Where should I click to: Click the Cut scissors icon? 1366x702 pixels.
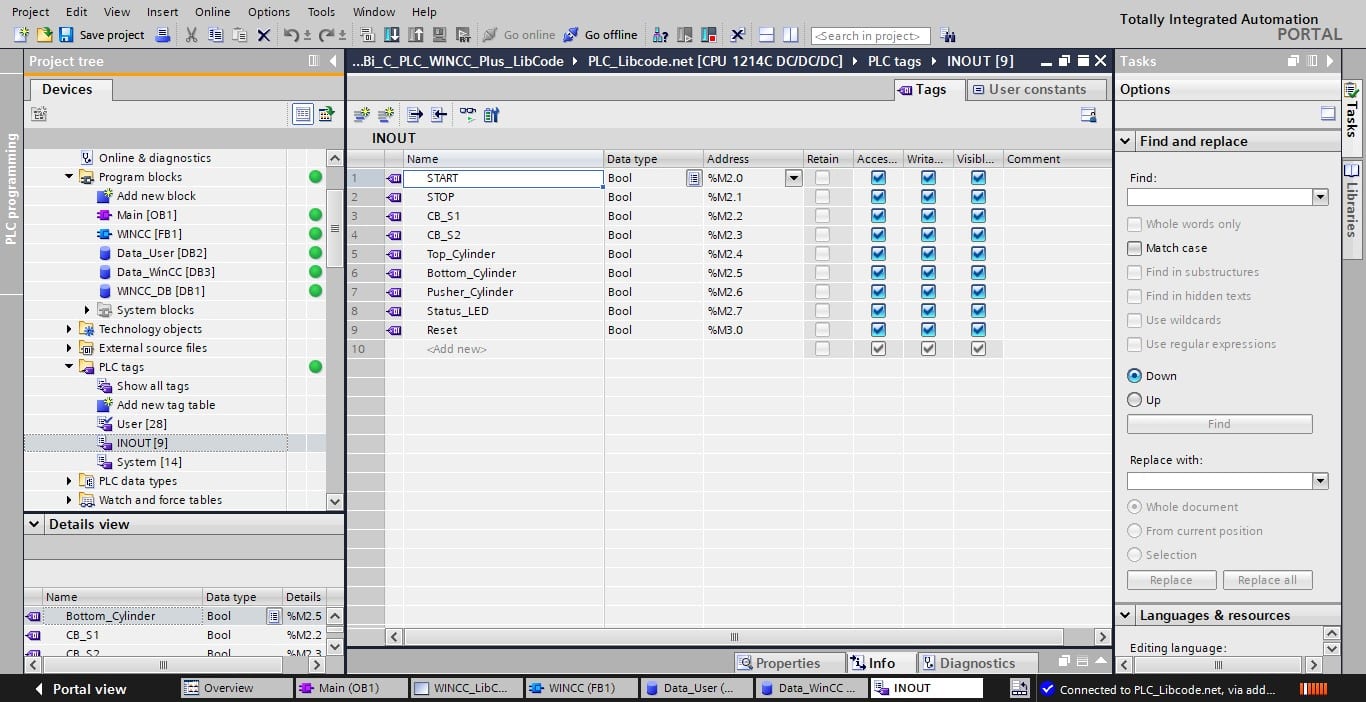pyautogui.click(x=191, y=35)
